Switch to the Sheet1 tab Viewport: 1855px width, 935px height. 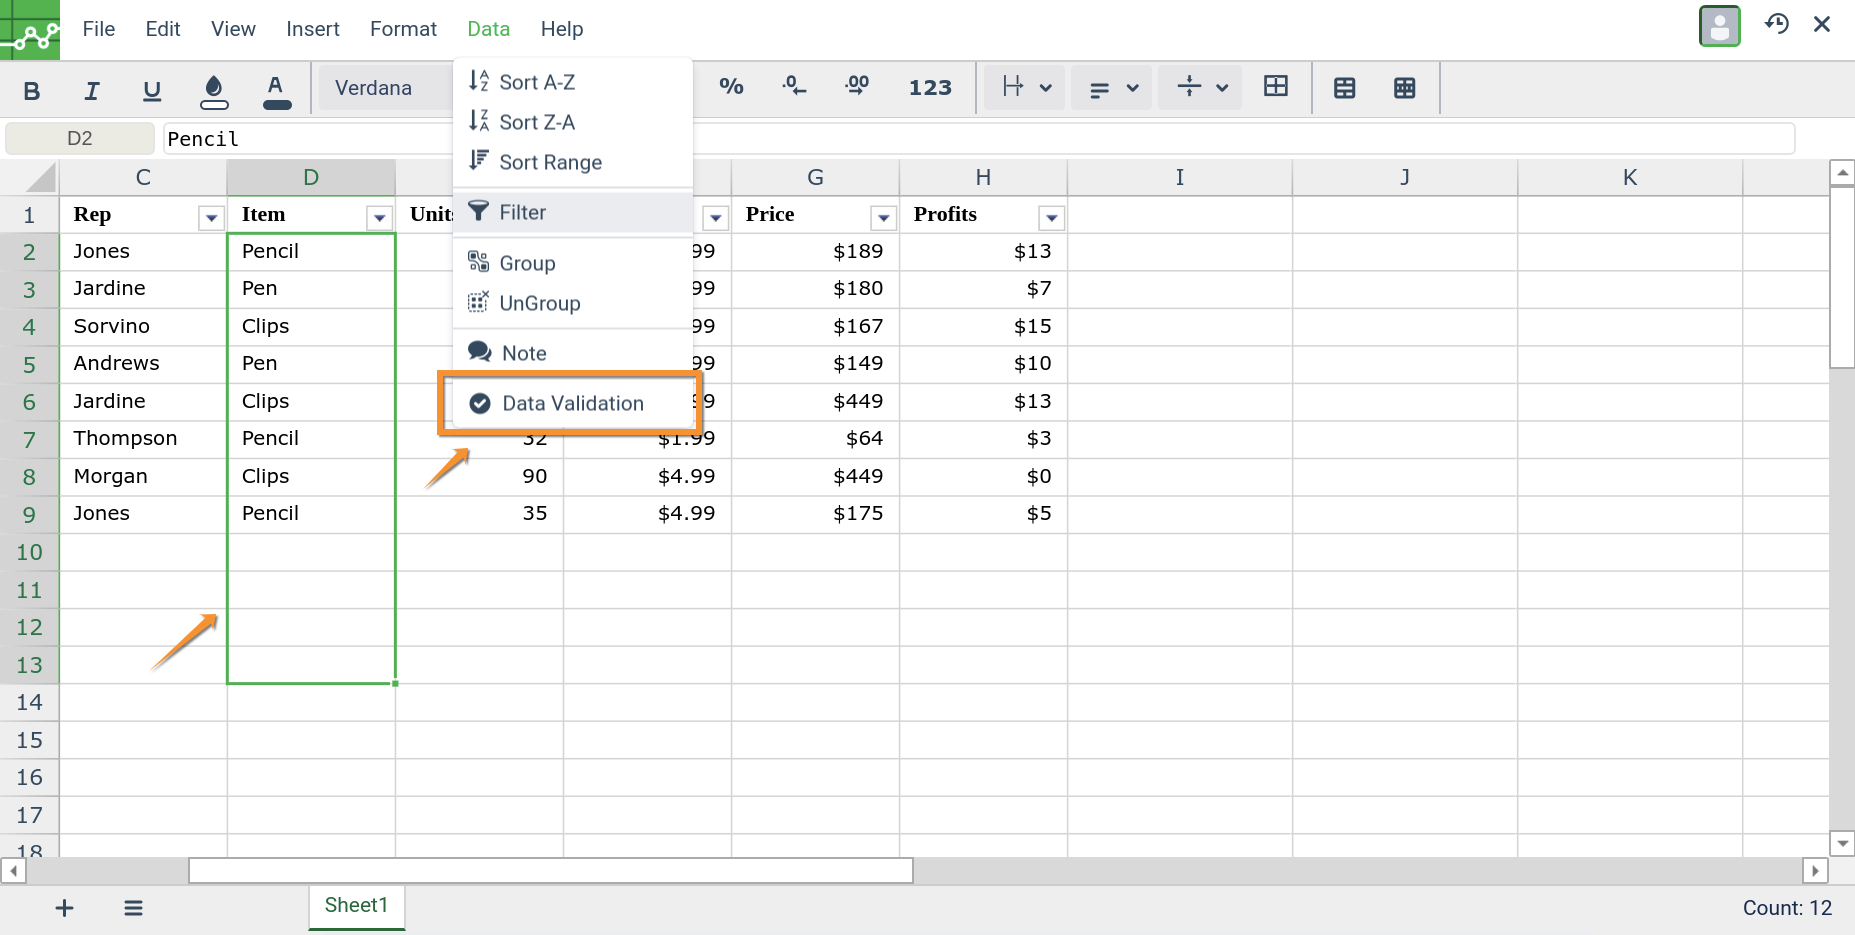pos(356,905)
